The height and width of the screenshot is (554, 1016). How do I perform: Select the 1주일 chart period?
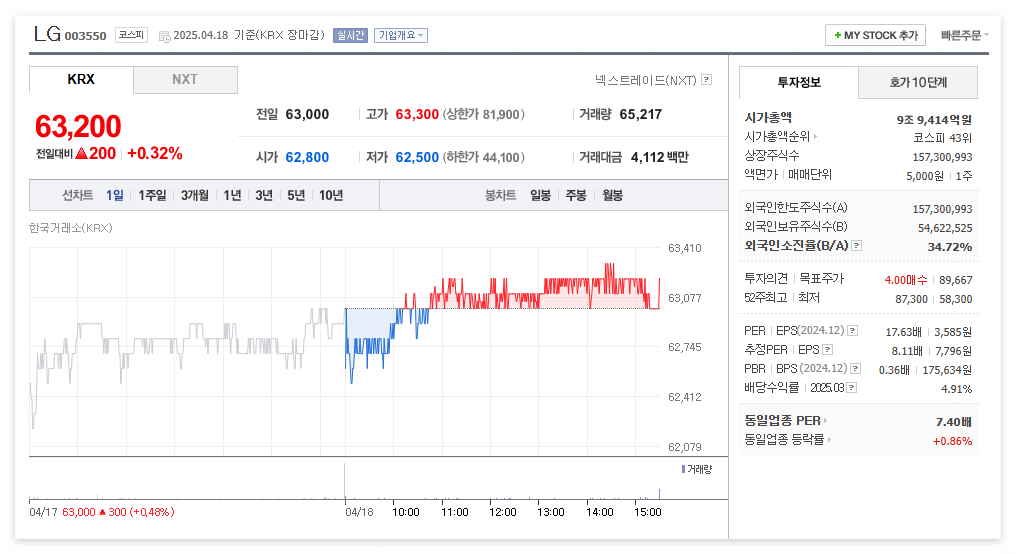152,195
